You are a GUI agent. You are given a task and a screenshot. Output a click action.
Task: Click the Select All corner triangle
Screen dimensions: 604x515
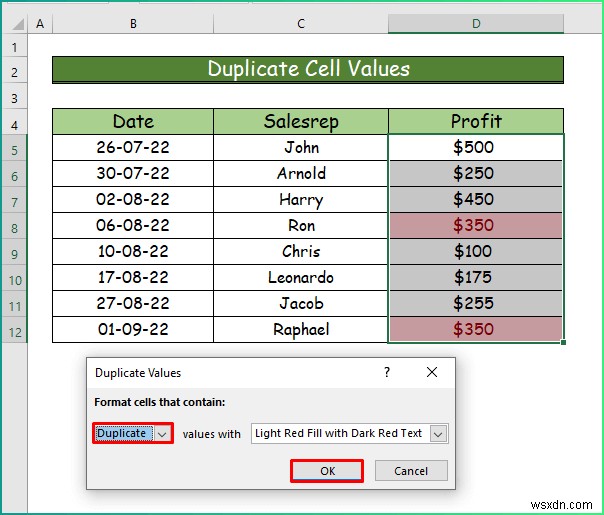point(18,25)
